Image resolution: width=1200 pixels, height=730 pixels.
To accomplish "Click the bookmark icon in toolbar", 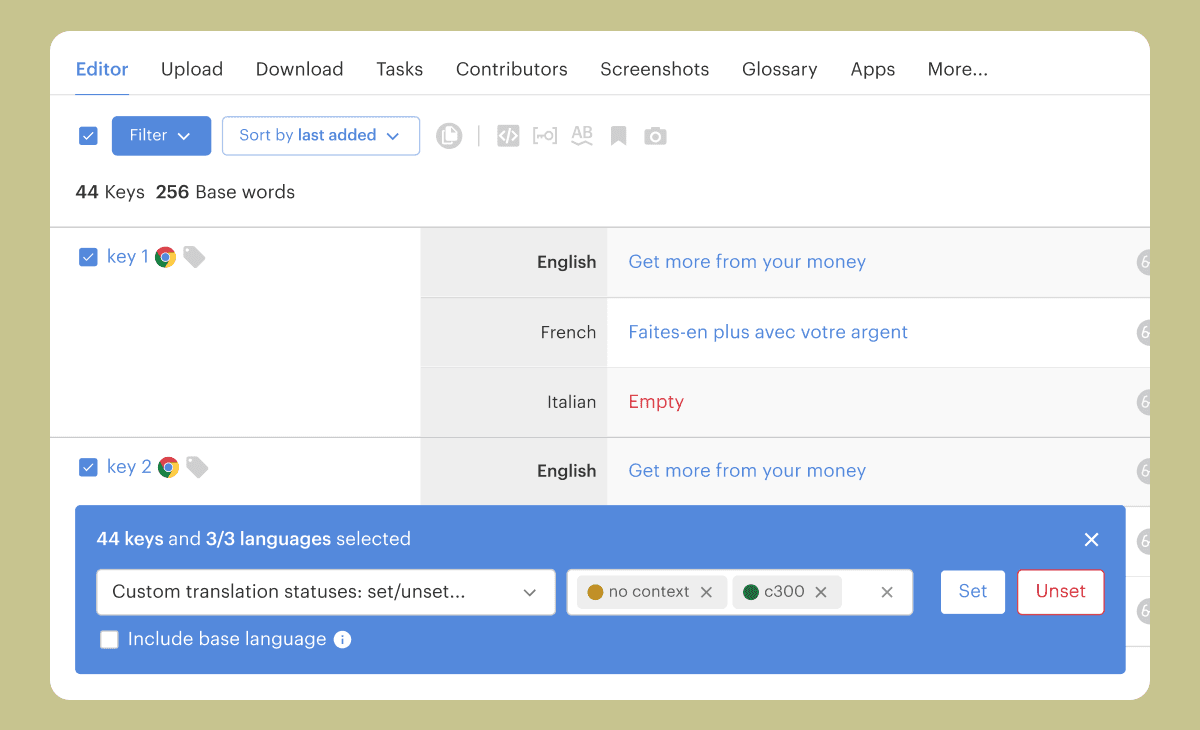I will coord(619,136).
